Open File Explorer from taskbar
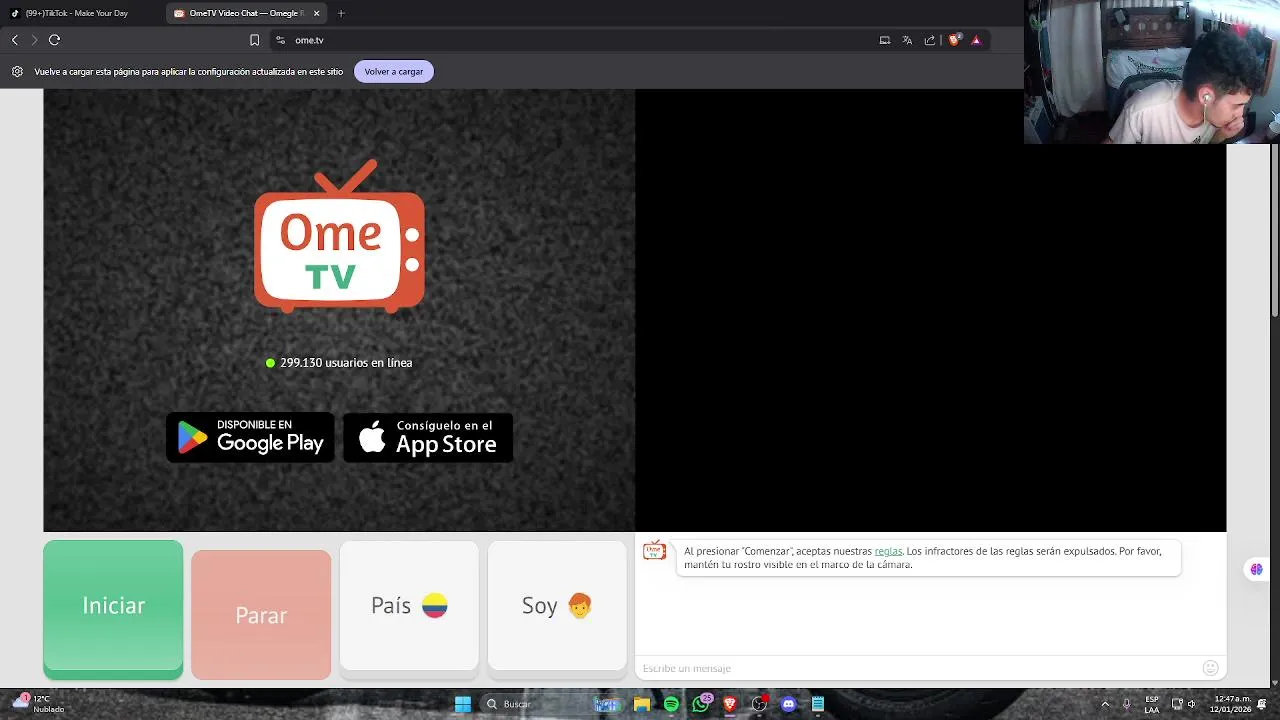 coord(642,704)
